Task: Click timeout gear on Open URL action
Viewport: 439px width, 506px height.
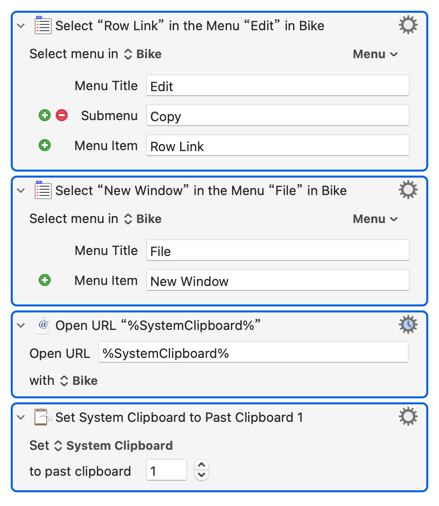Action: point(408,325)
